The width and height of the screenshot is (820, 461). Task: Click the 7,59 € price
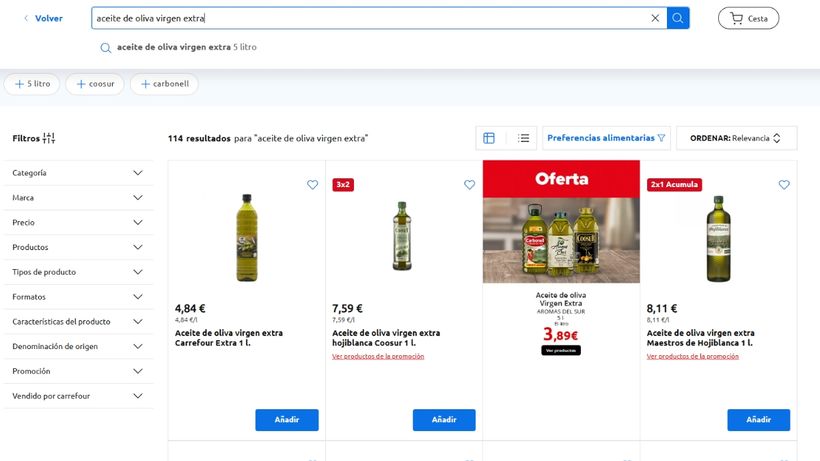[347, 308]
